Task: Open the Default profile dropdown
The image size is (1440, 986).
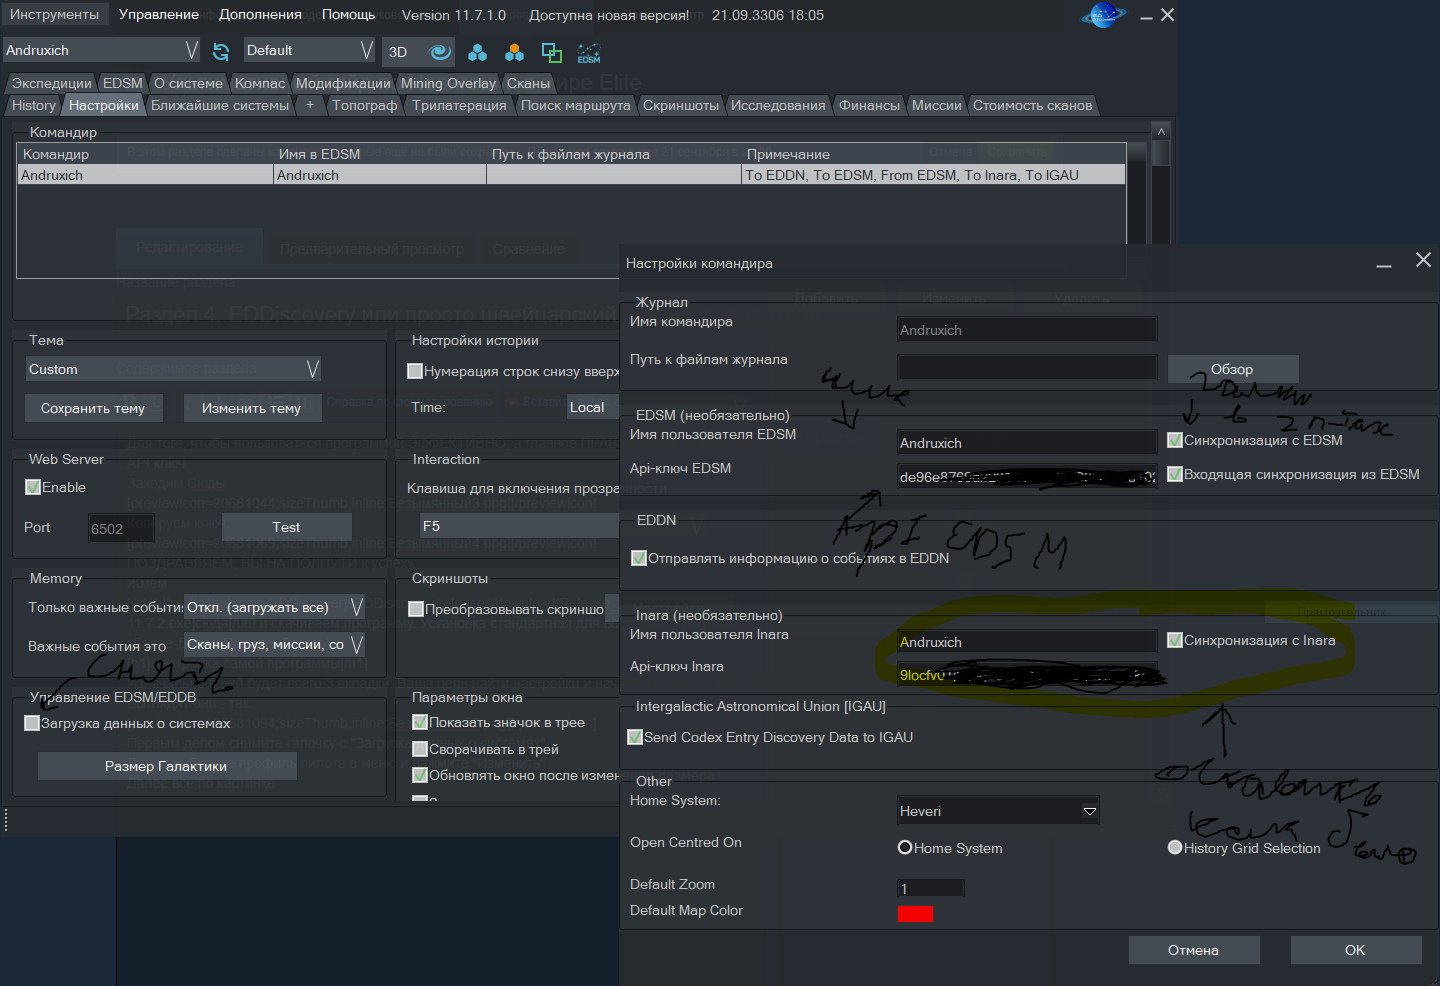Action: point(309,50)
